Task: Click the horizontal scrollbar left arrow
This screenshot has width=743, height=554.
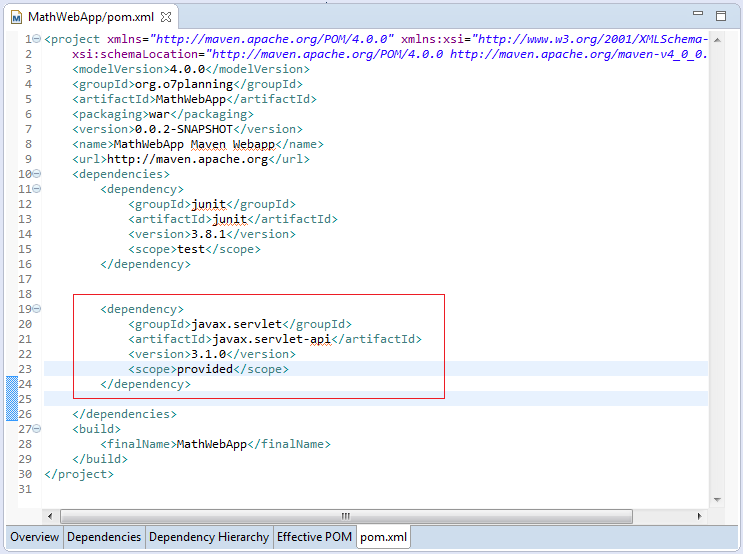Action: [x=50, y=516]
